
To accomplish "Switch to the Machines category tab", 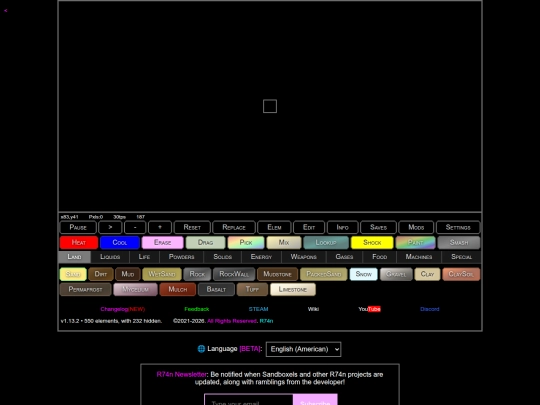I will tap(419, 257).
